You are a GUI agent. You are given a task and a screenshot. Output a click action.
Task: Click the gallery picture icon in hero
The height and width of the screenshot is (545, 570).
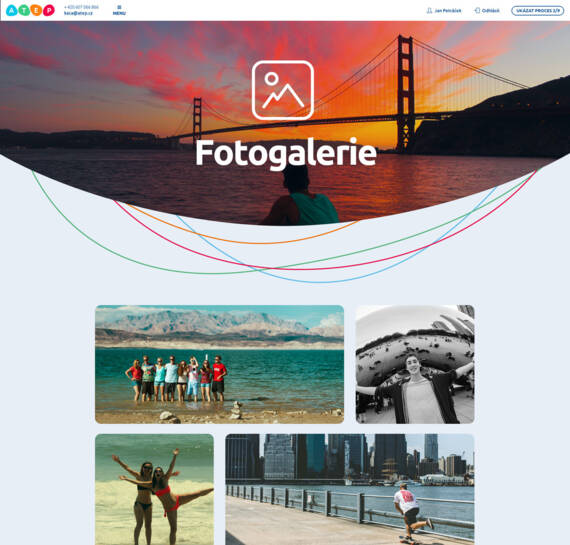pyautogui.click(x=282, y=90)
